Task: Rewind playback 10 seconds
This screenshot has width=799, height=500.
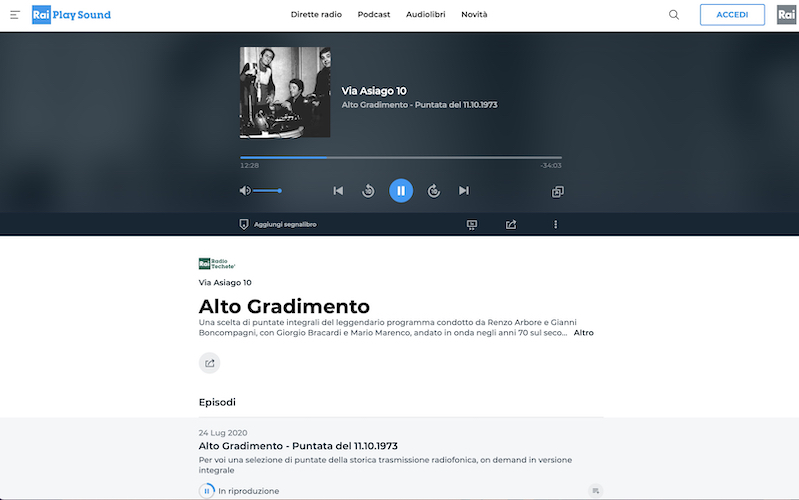Action: [x=368, y=191]
